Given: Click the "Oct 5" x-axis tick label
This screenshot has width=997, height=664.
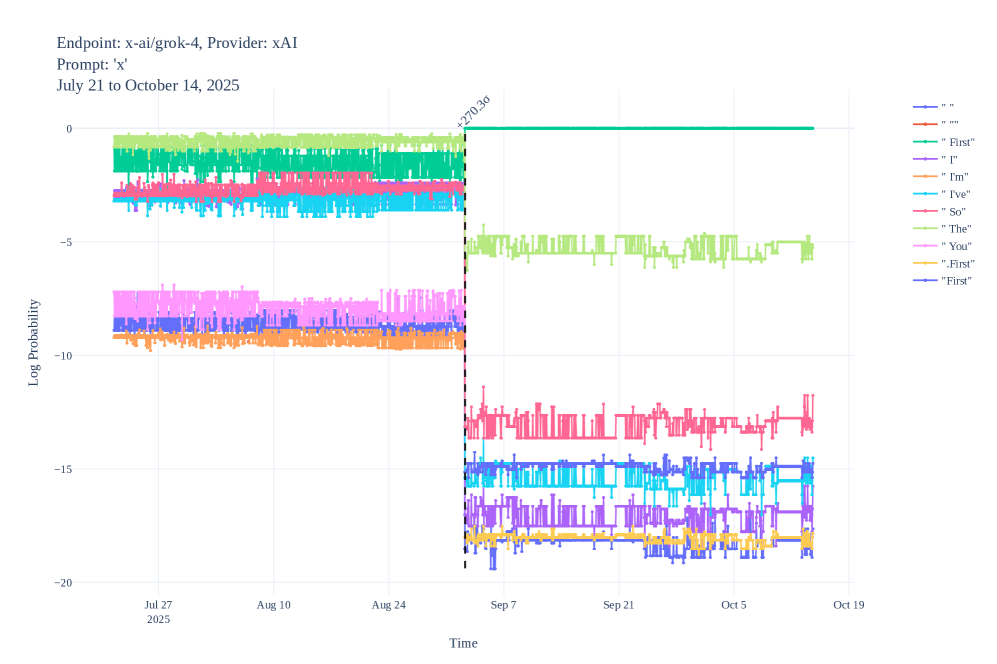Looking at the screenshot, I should [734, 605].
